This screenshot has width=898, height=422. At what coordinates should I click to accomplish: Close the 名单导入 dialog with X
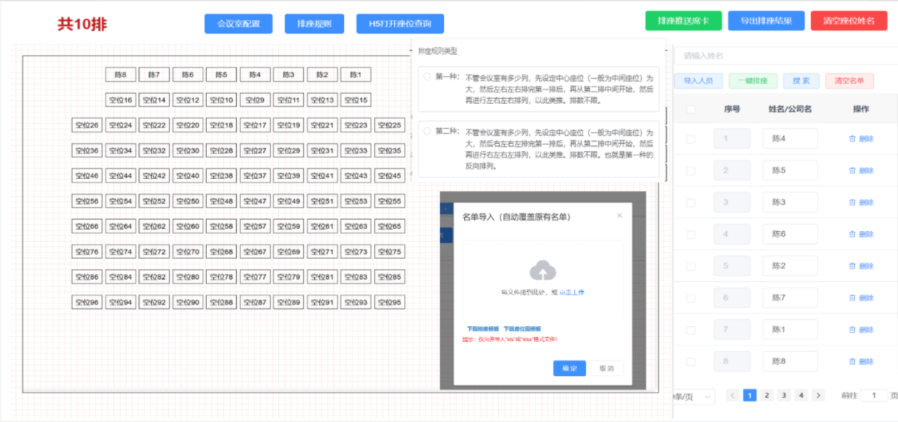pos(618,215)
